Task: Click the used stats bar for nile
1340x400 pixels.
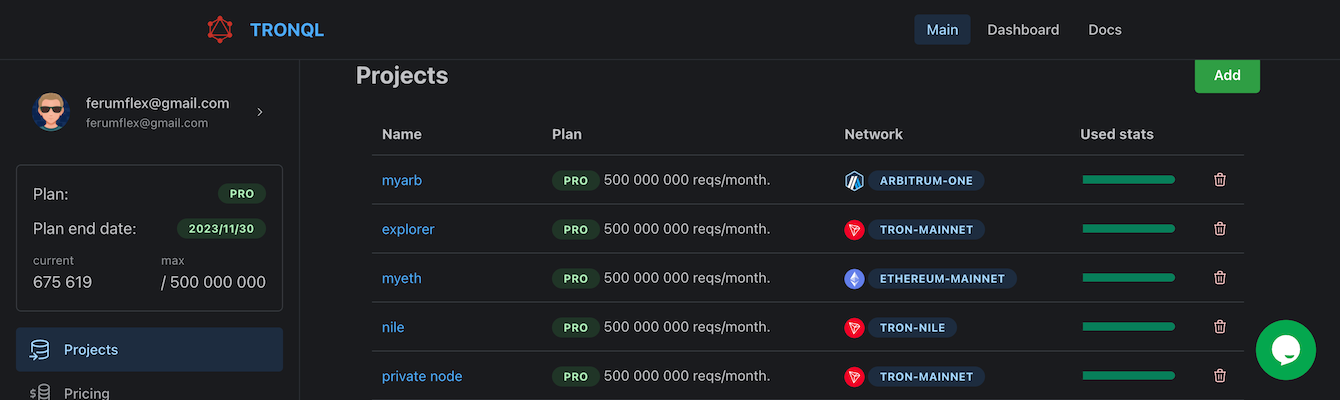Action: tap(1128, 327)
